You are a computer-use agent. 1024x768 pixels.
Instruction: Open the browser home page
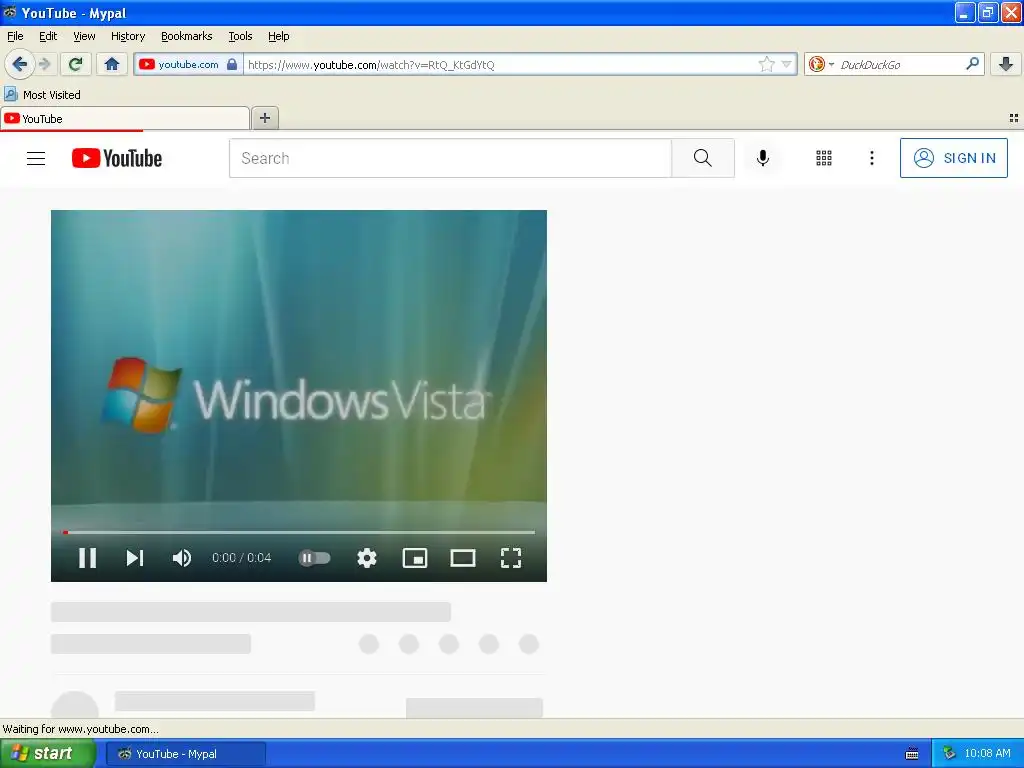coord(112,64)
